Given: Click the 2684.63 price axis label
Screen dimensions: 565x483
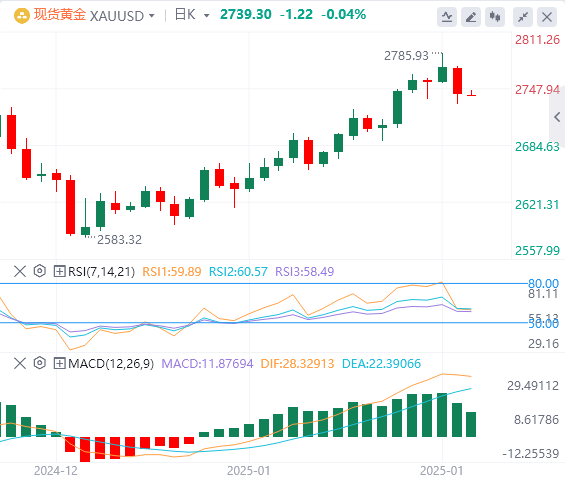Looking at the screenshot, I should (537, 147).
